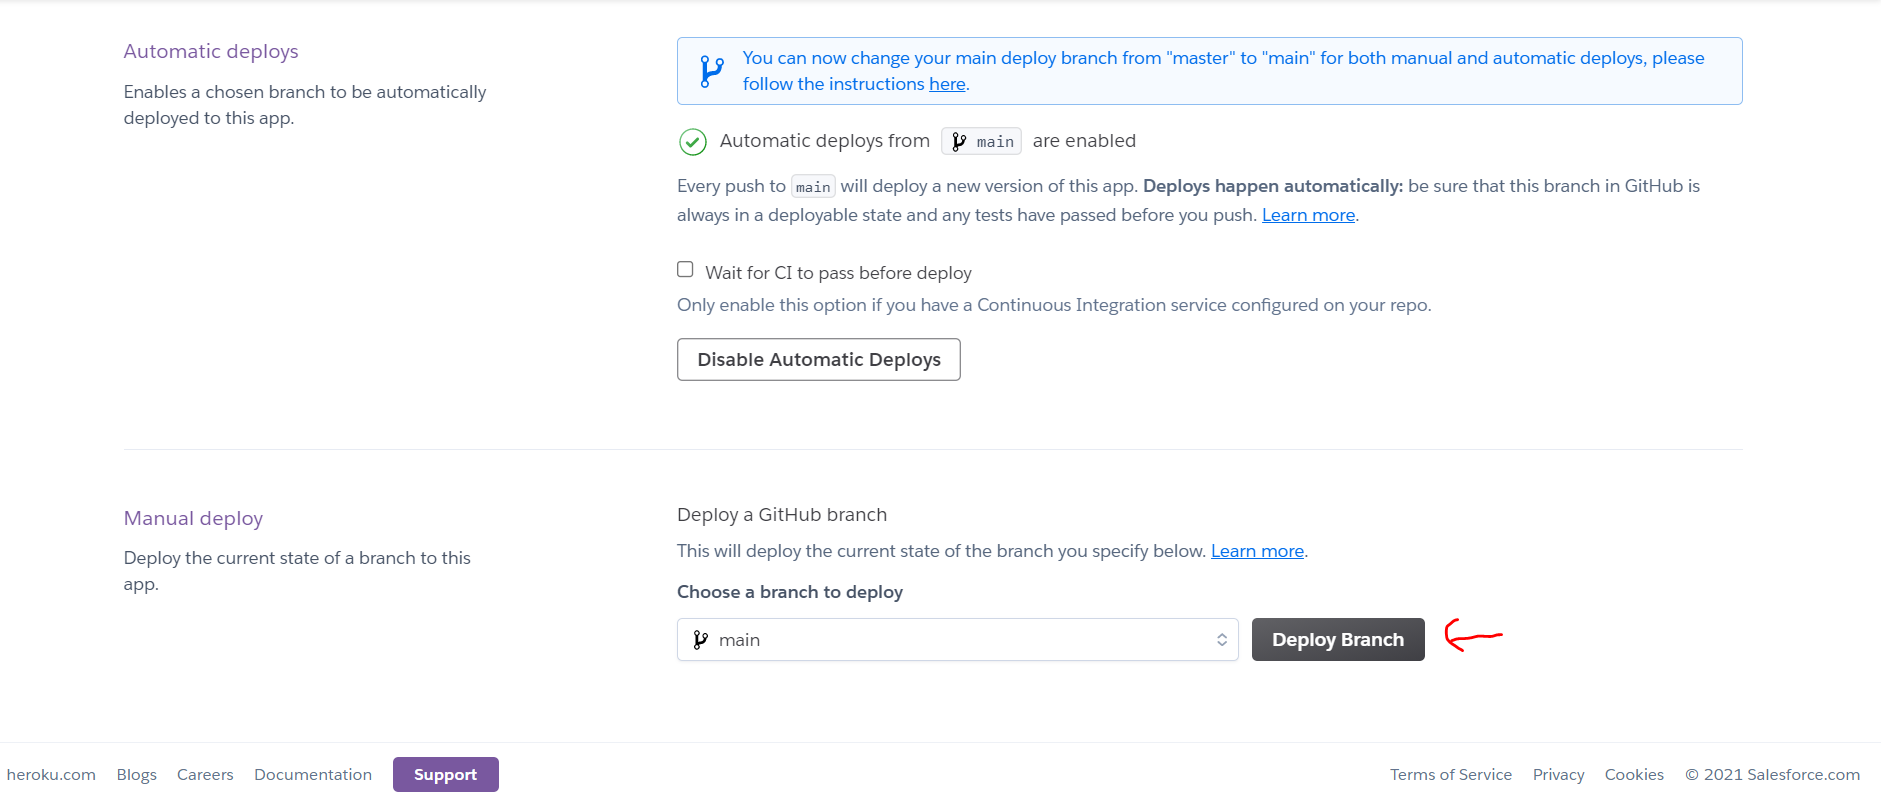Click the branch icon in the blue info banner

click(x=711, y=71)
